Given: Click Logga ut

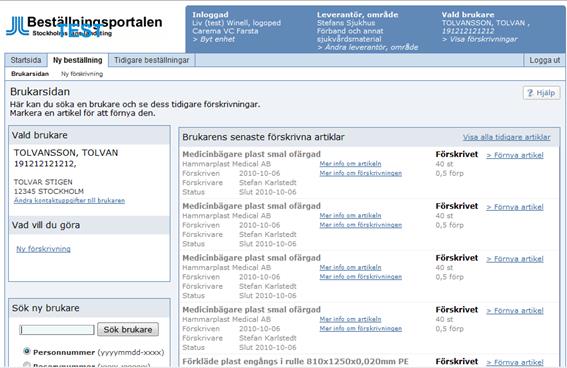Looking at the screenshot, I should point(545,60).
